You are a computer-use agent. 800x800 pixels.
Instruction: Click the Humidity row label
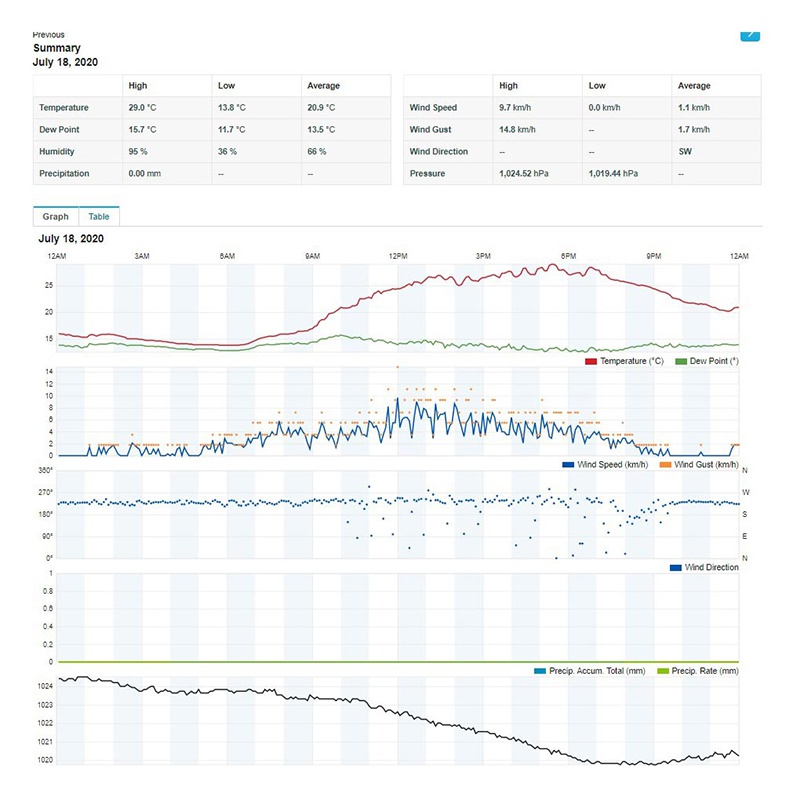[57, 152]
